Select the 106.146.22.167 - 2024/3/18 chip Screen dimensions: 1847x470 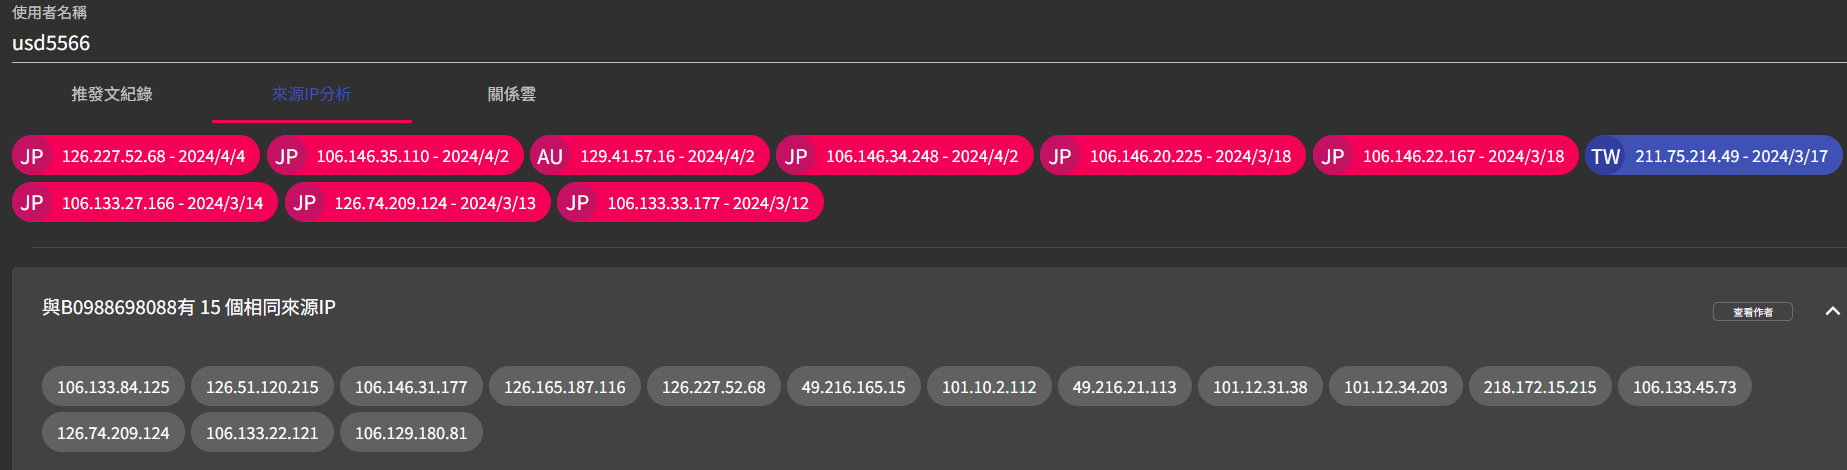point(1463,156)
